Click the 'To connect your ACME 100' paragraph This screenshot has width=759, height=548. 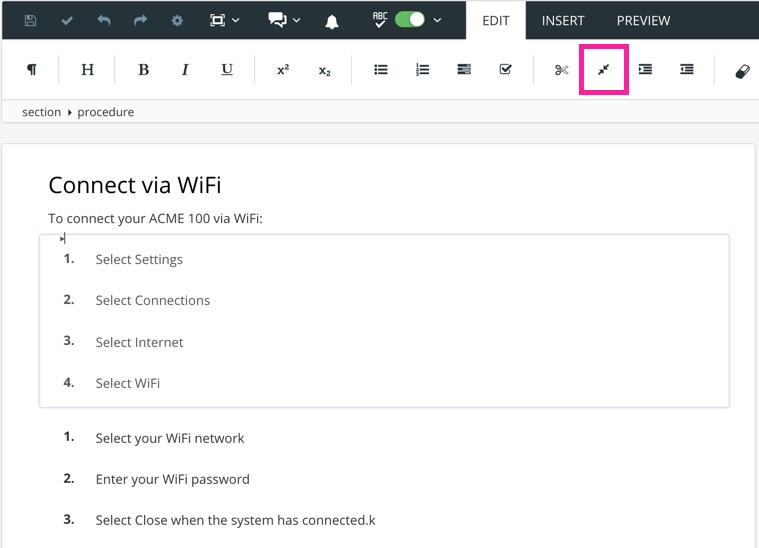pos(155,219)
